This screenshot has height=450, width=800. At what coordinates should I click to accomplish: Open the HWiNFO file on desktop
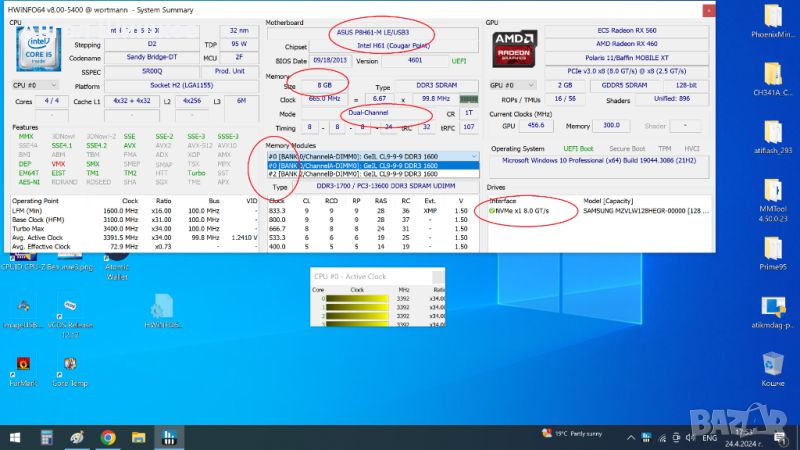click(x=163, y=310)
